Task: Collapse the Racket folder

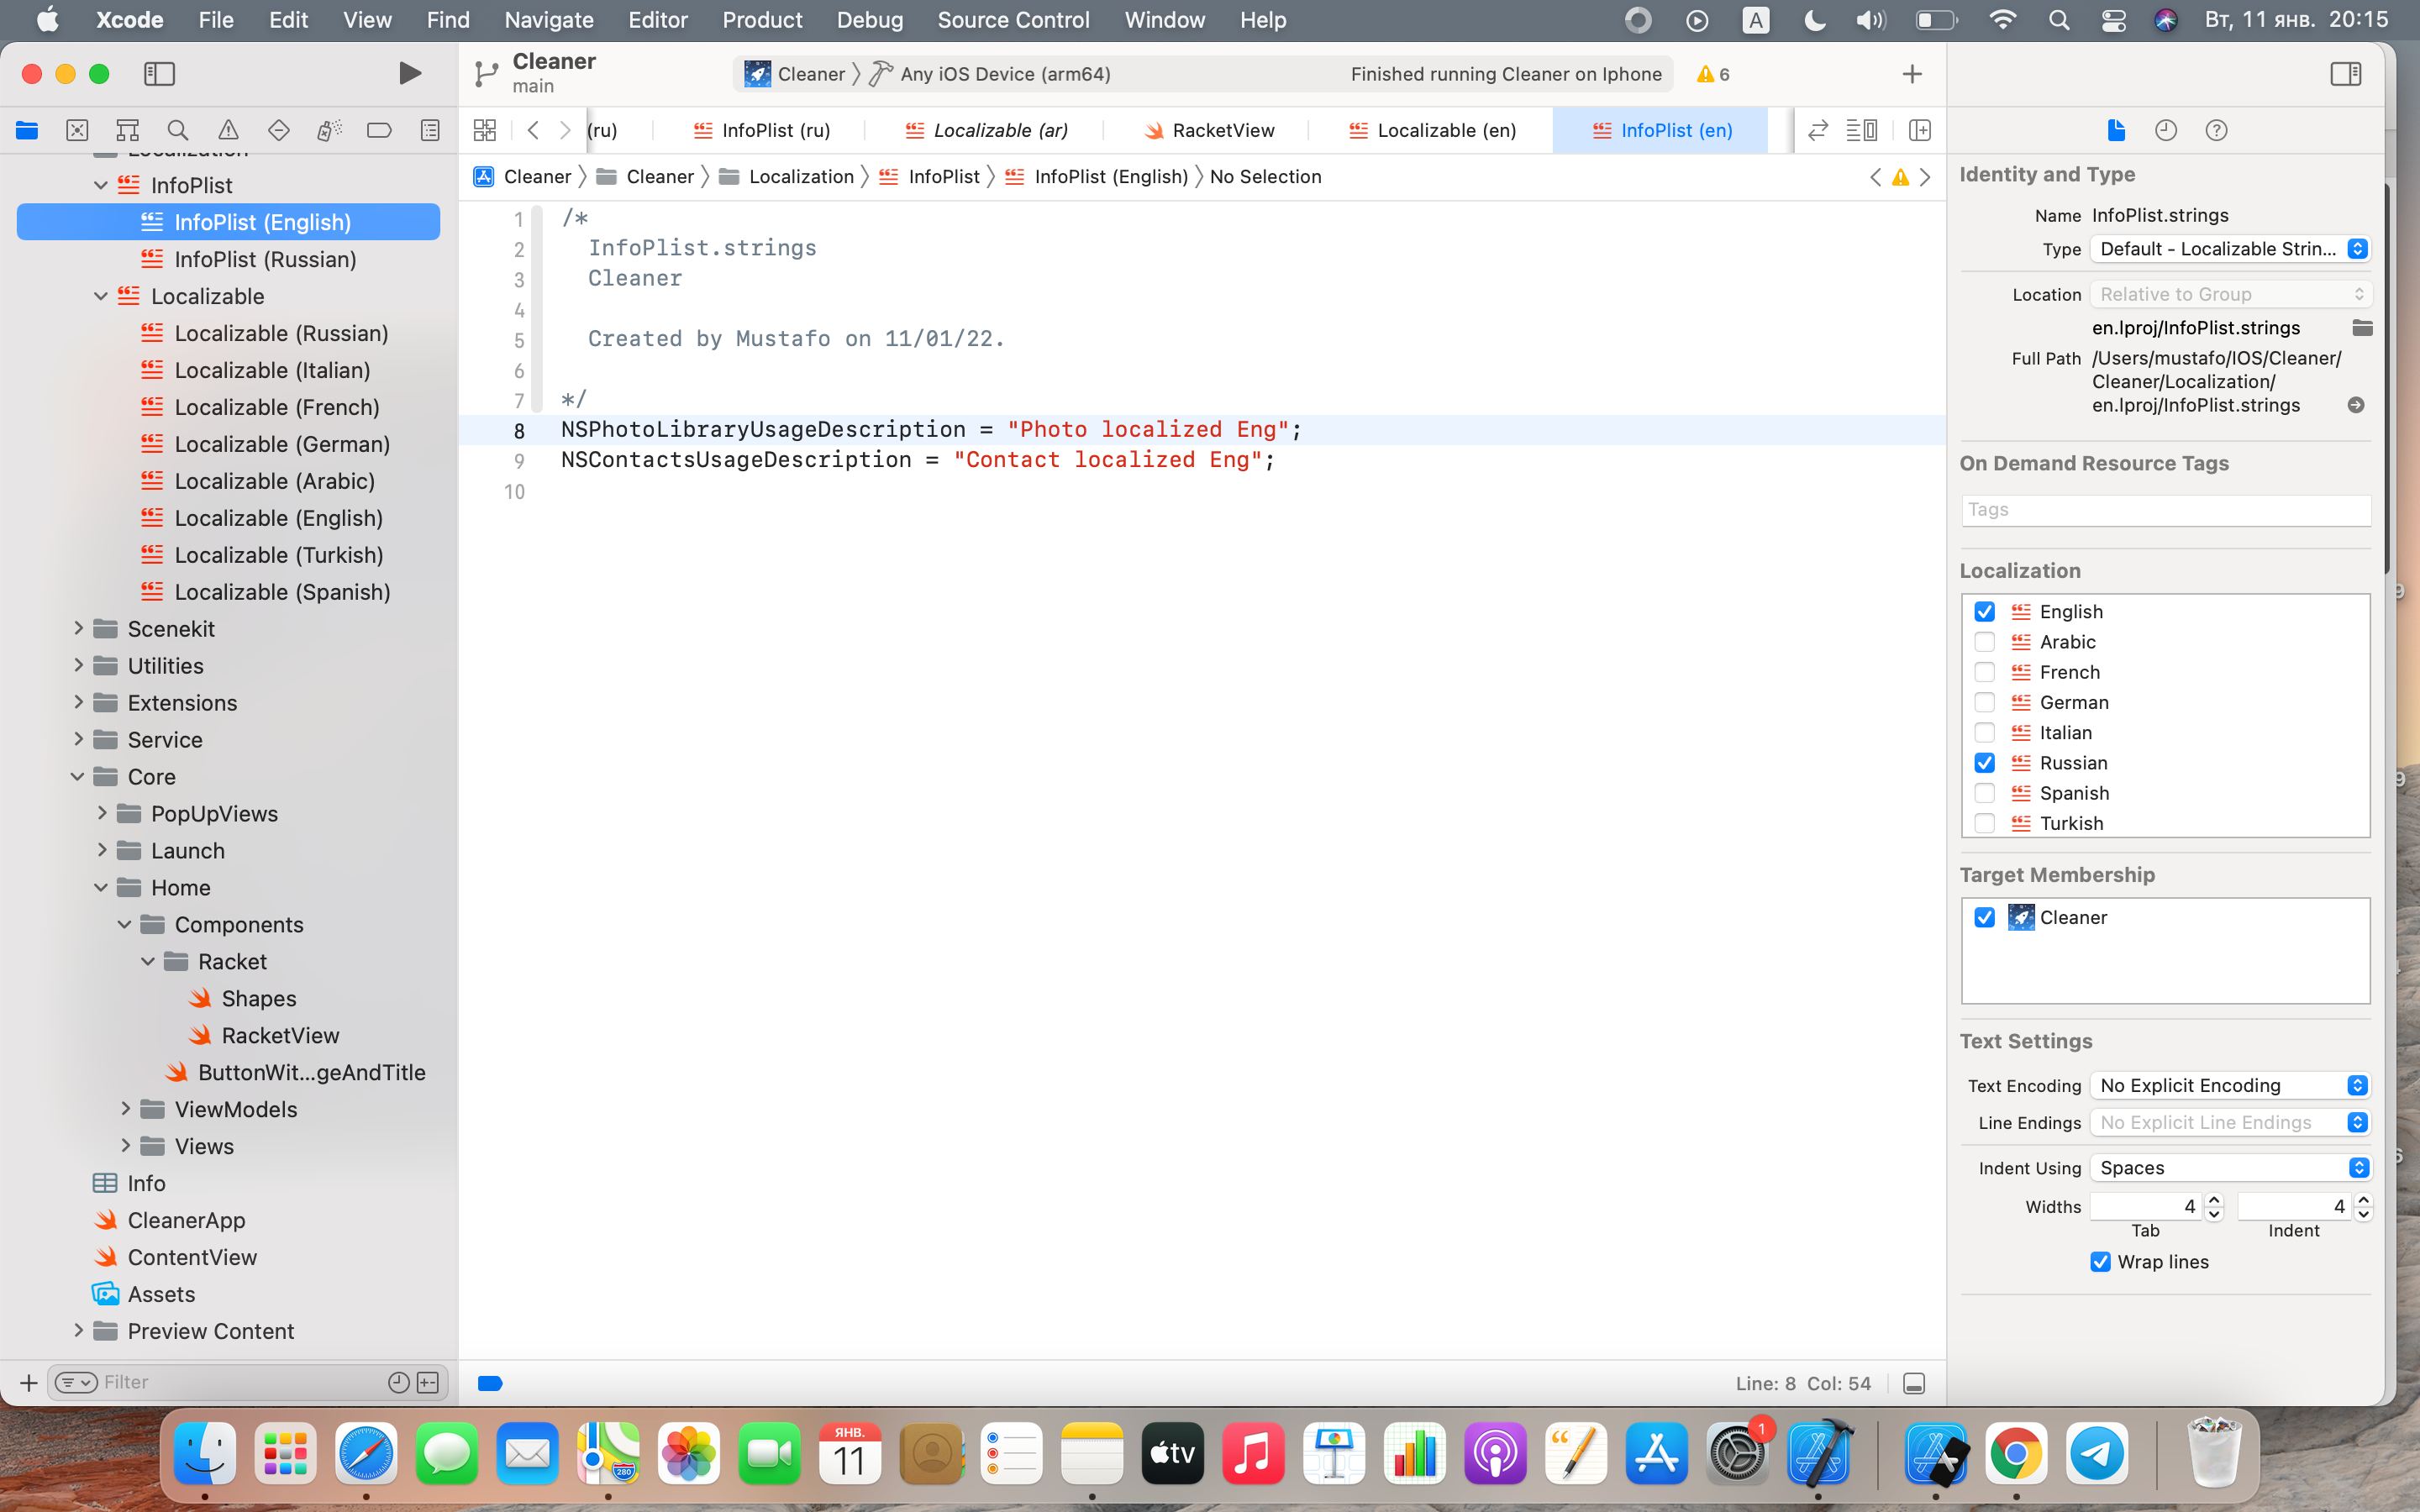Action: (148, 961)
